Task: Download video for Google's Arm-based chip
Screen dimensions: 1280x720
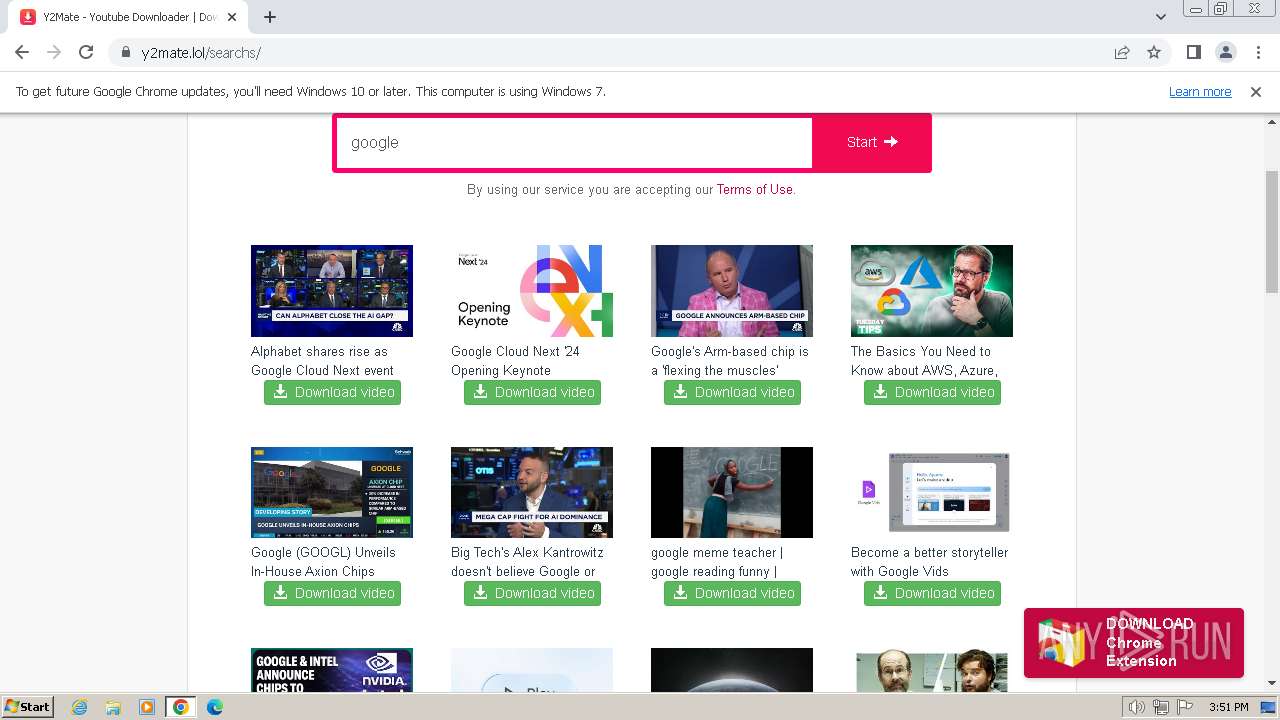Action: tap(732, 392)
